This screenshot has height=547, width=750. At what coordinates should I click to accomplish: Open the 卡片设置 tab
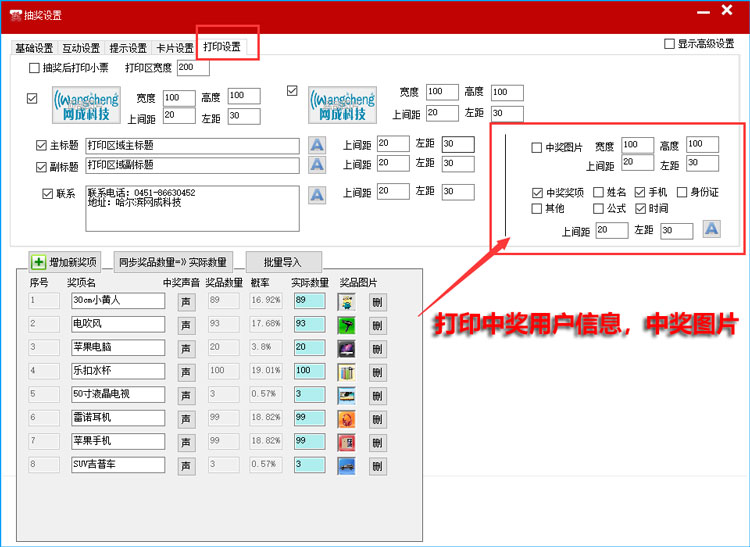coord(174,48)
